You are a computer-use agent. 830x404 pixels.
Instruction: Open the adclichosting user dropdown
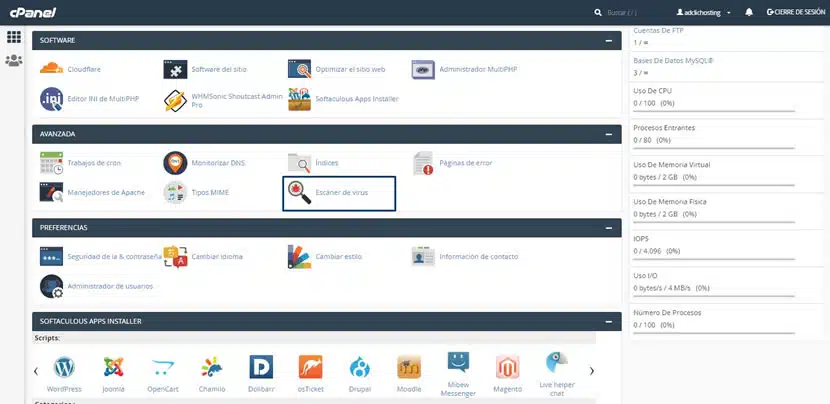pyautogui.click(x=703, y=12)
